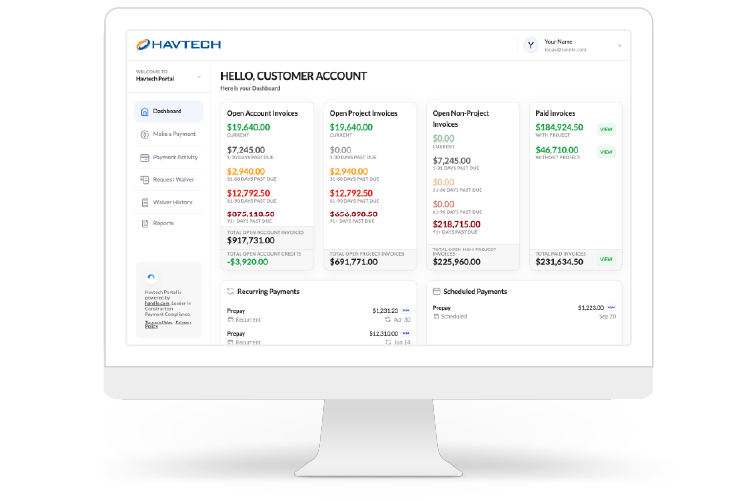Click the Make a Payment dollar icon

coord(145,134)
